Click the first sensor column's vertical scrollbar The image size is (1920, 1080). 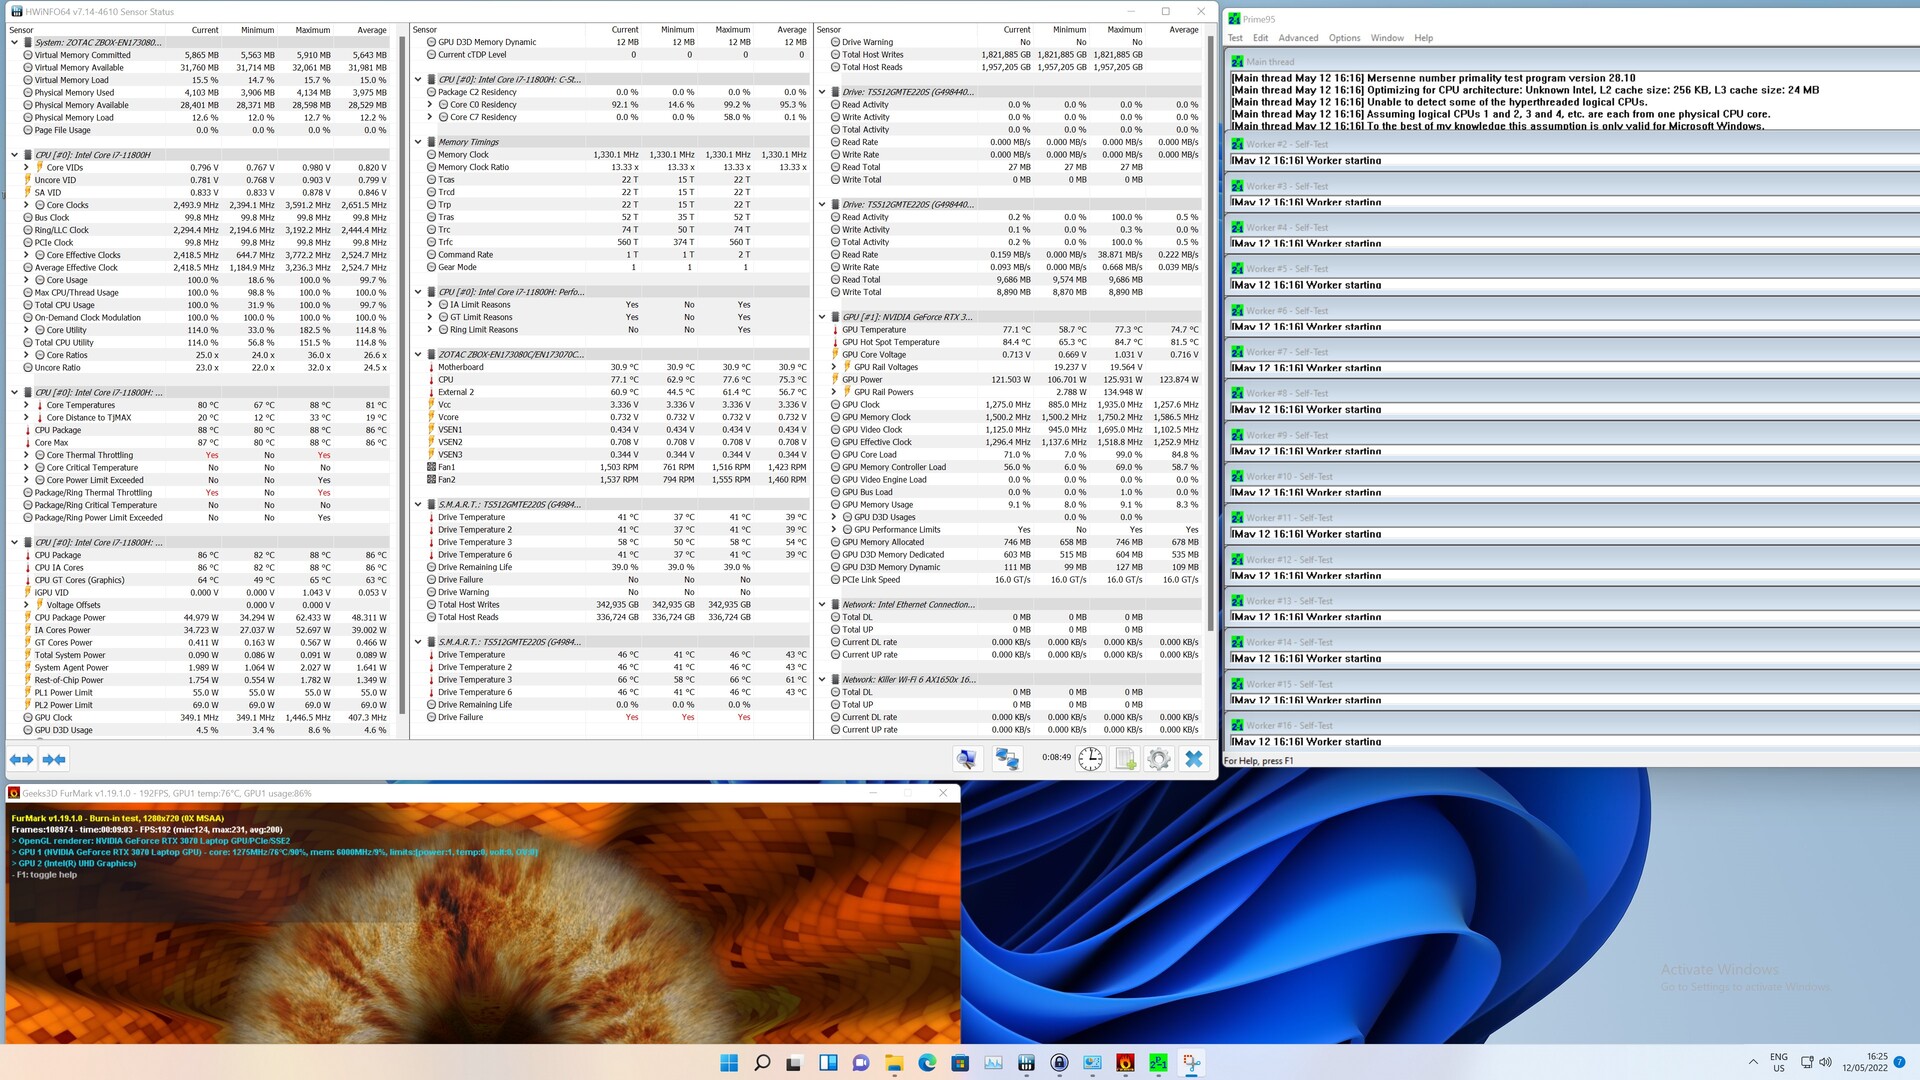[403, 380]
